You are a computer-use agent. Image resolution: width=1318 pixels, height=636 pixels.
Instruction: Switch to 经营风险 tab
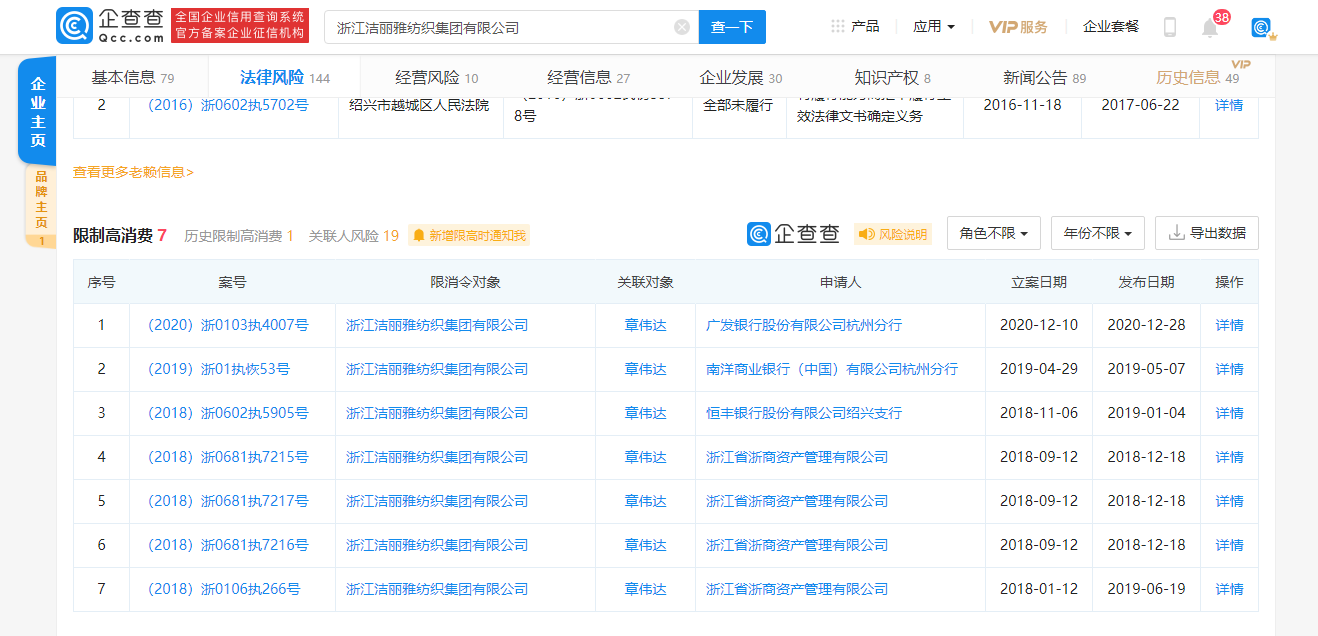[x=437, y=77]
